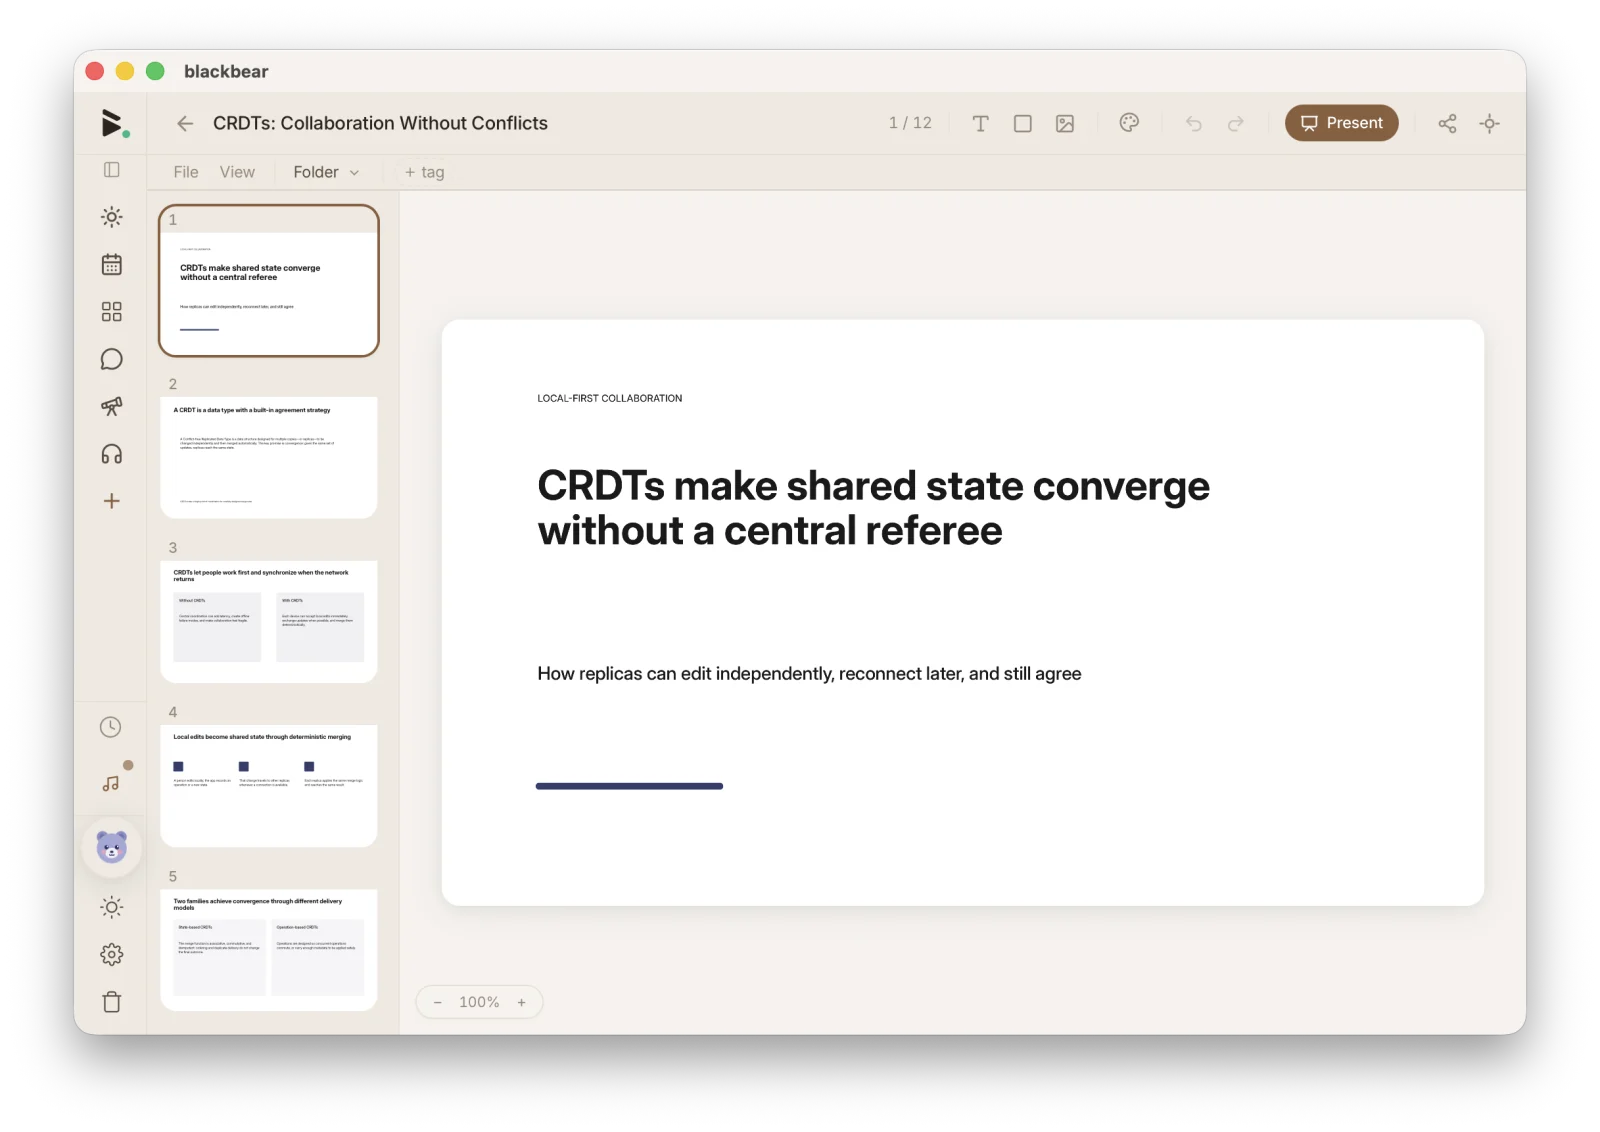Click the trash icon in sidebar
The width and height of the screenshot is (1600, 1132).
click(112, 1002)
